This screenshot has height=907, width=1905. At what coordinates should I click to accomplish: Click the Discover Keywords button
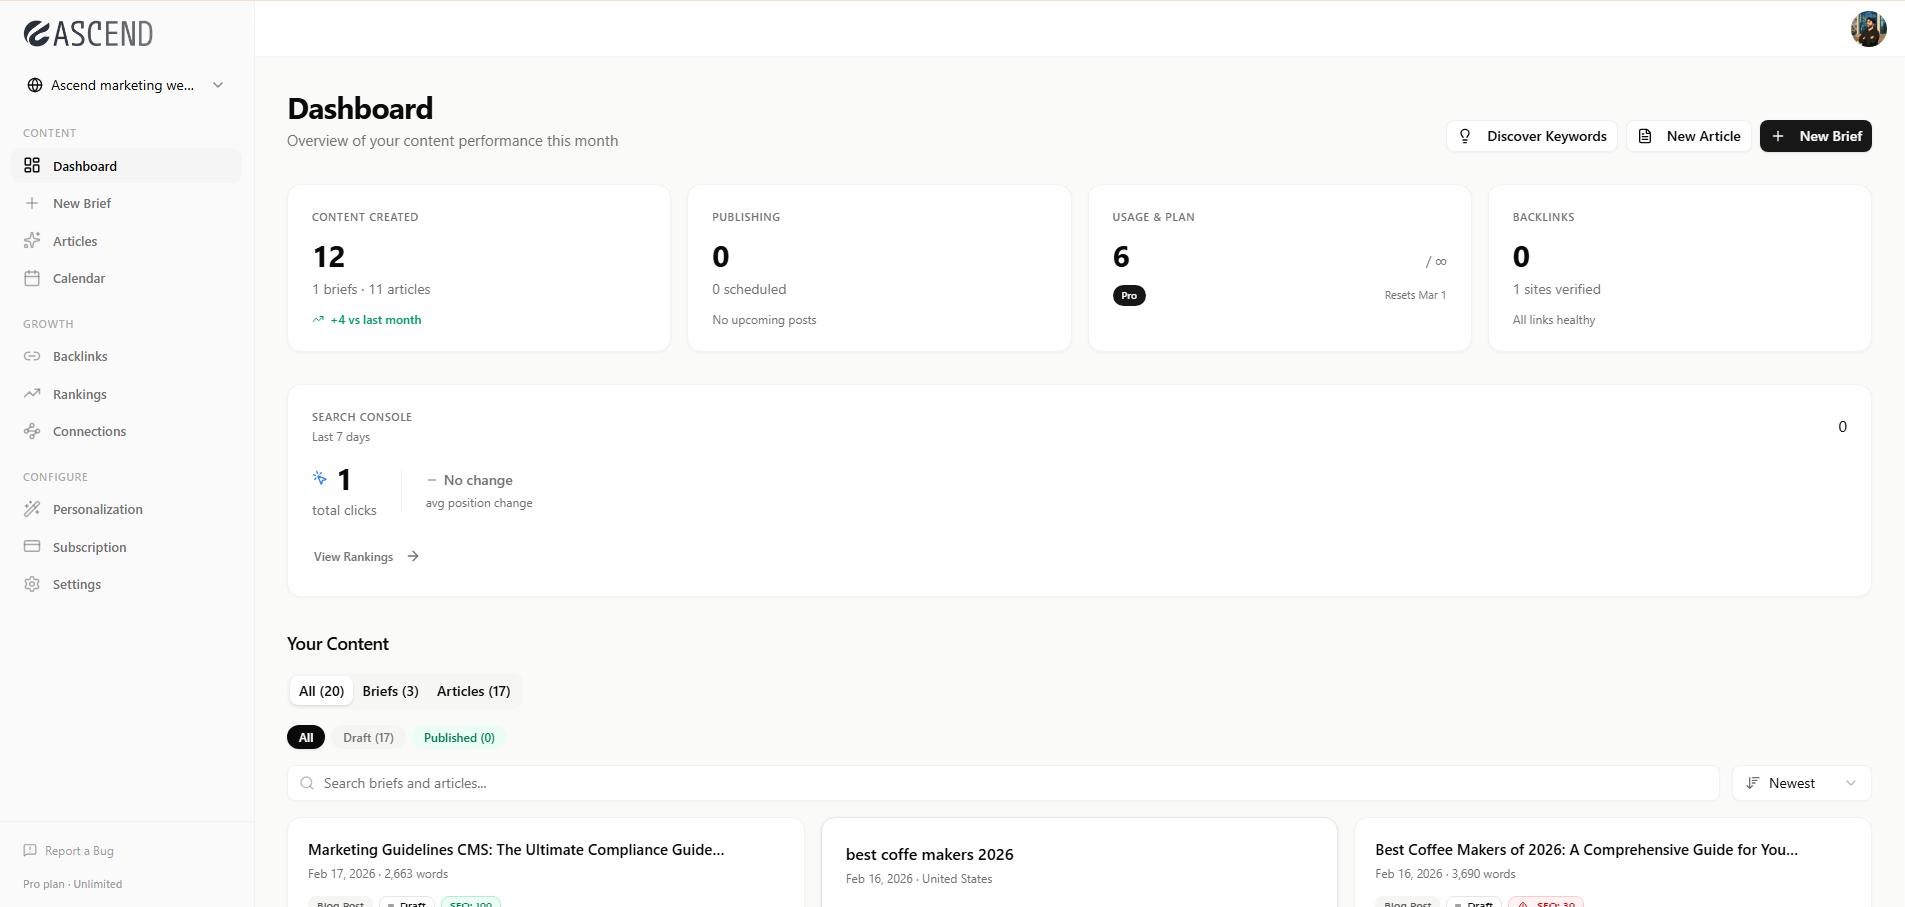pos(1532,136)
